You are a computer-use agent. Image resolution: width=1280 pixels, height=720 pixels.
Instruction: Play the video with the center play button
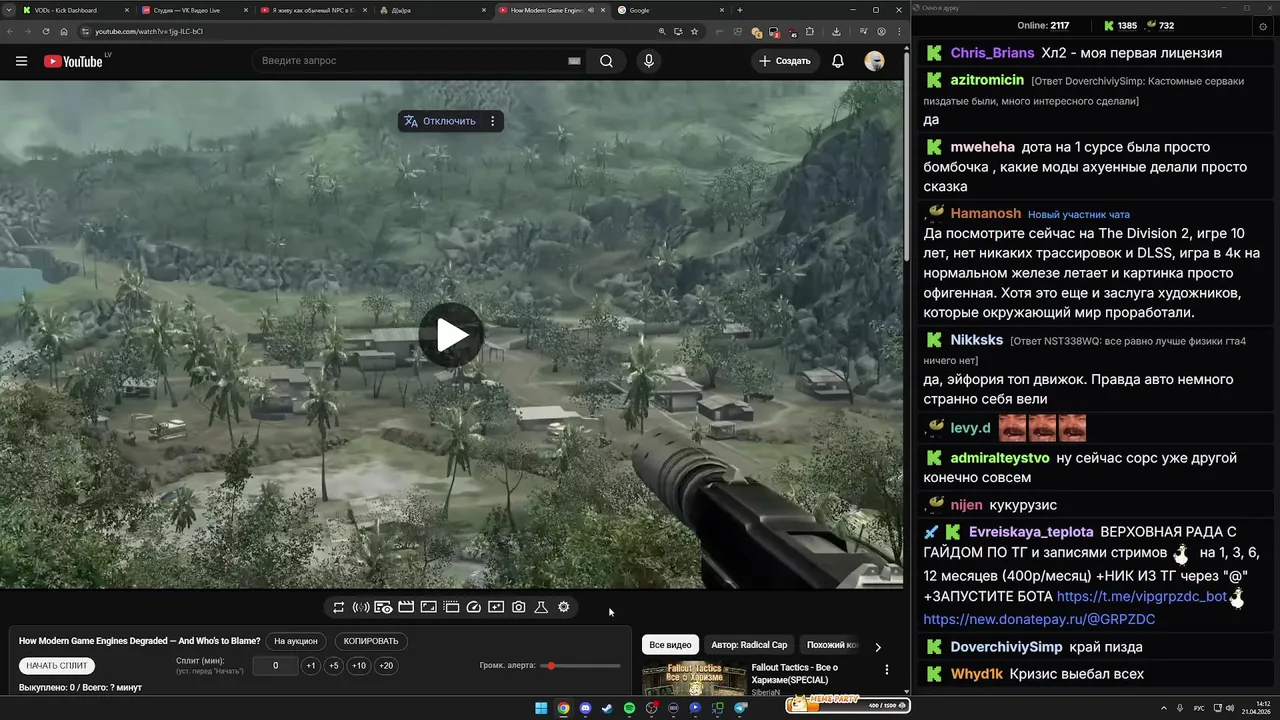click(x=451, y=335)
